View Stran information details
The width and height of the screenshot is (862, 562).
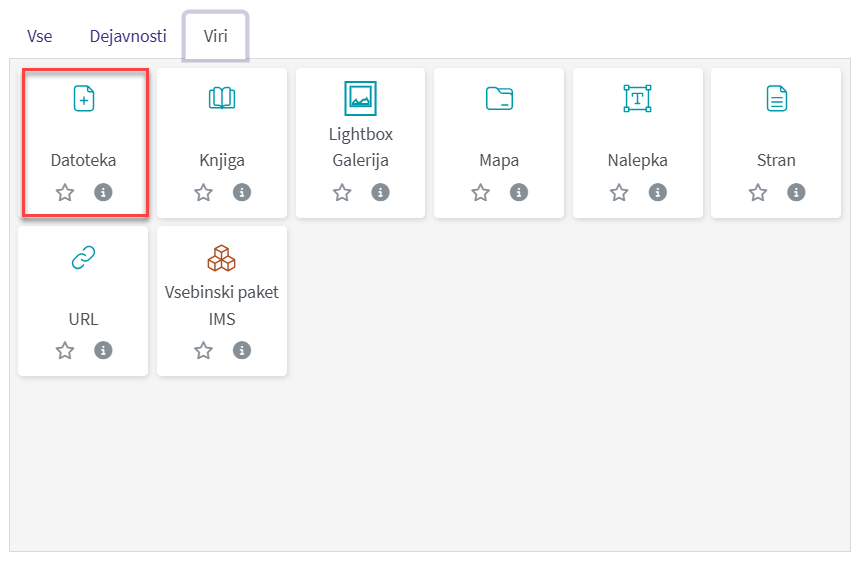(x=796, y=192)
